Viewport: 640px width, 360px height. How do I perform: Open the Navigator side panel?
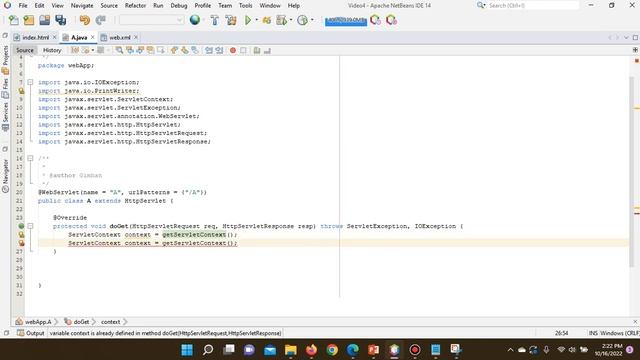[5, 176]
